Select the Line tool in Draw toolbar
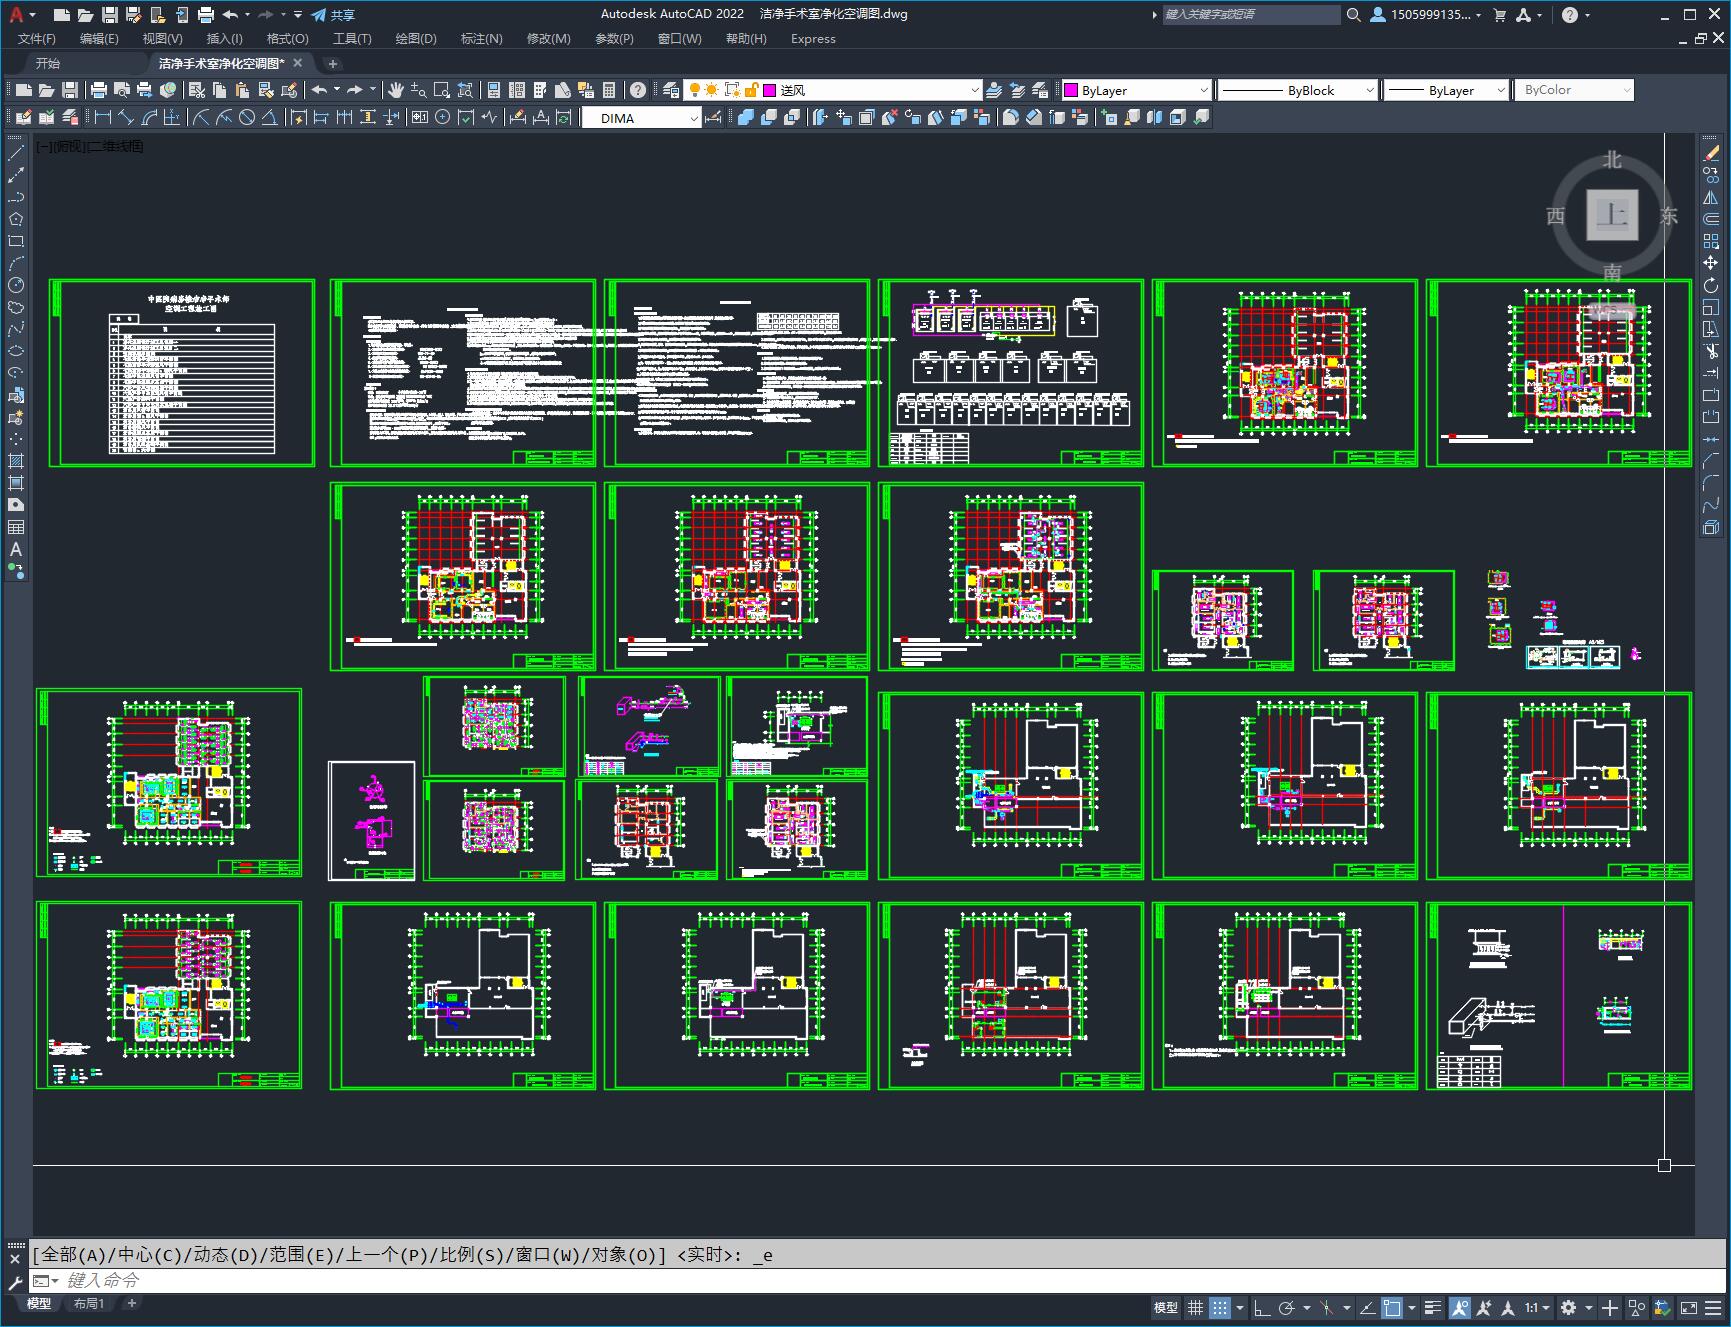This screenshot has height=1327, width=1731. point(16,153)
